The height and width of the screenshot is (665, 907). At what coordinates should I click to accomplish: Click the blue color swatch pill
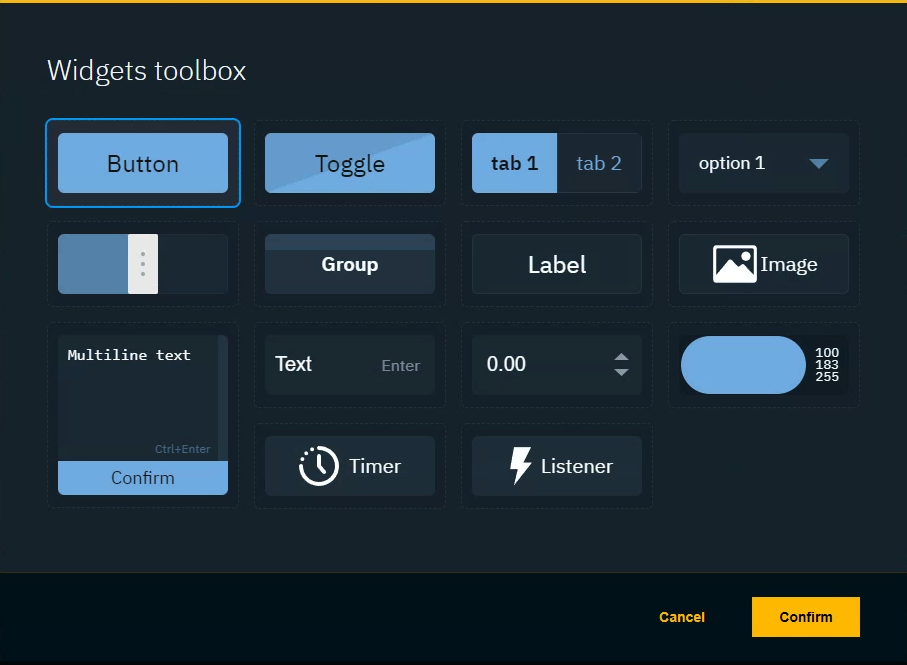[743, 365]
